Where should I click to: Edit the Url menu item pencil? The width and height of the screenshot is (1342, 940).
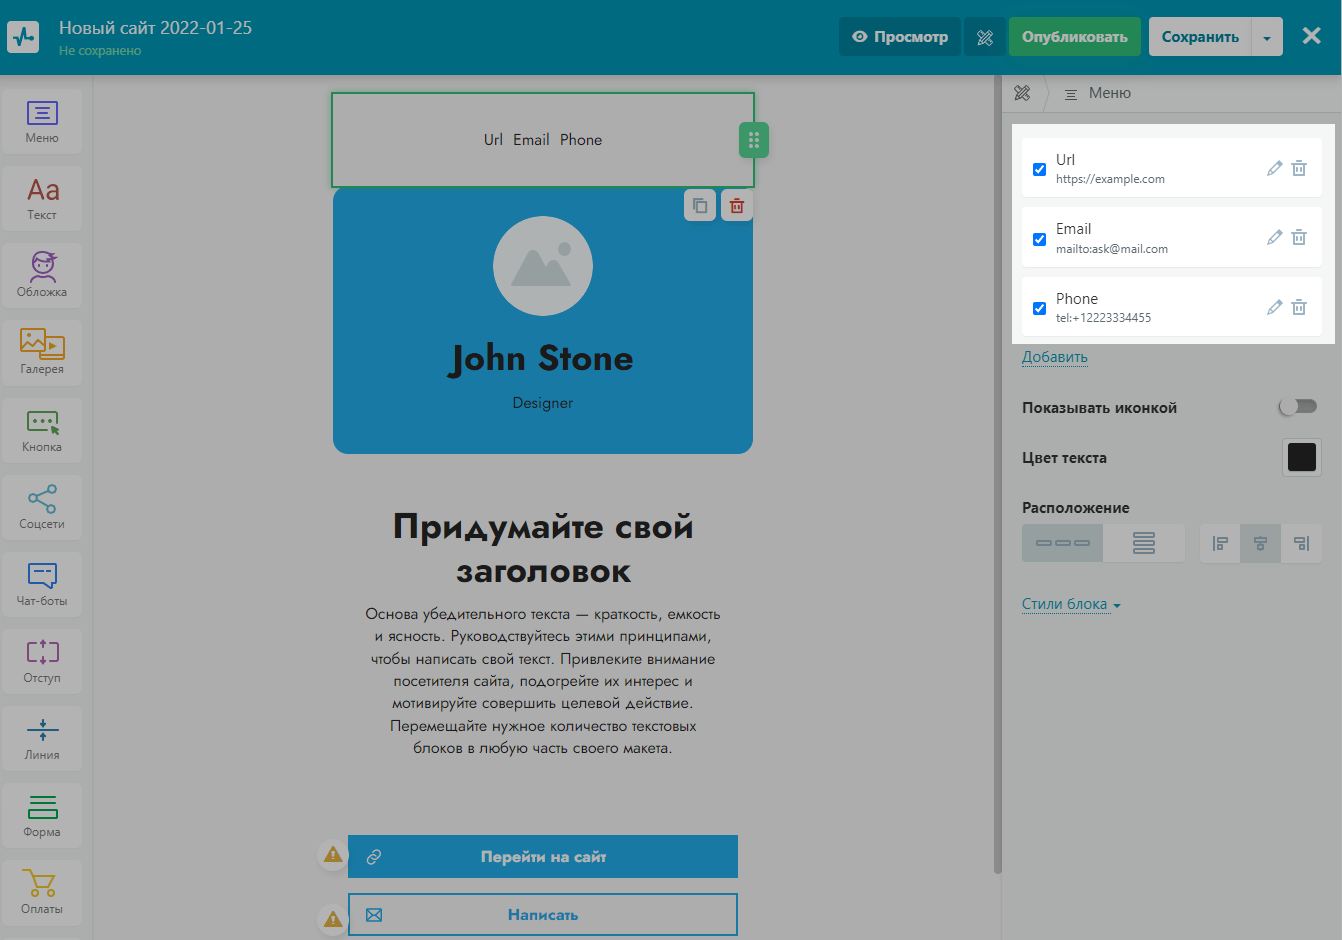point(1274,168)
